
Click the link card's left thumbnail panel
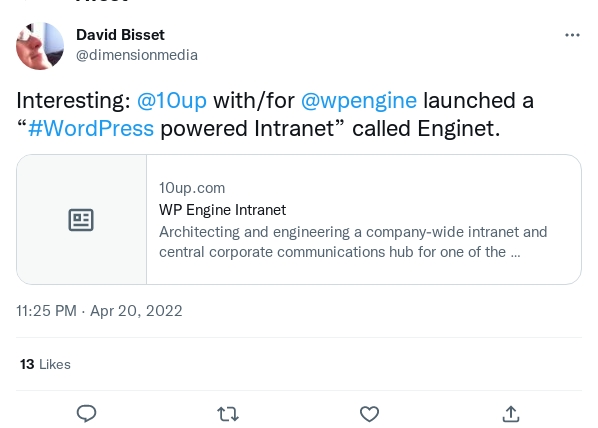[82, 219]
